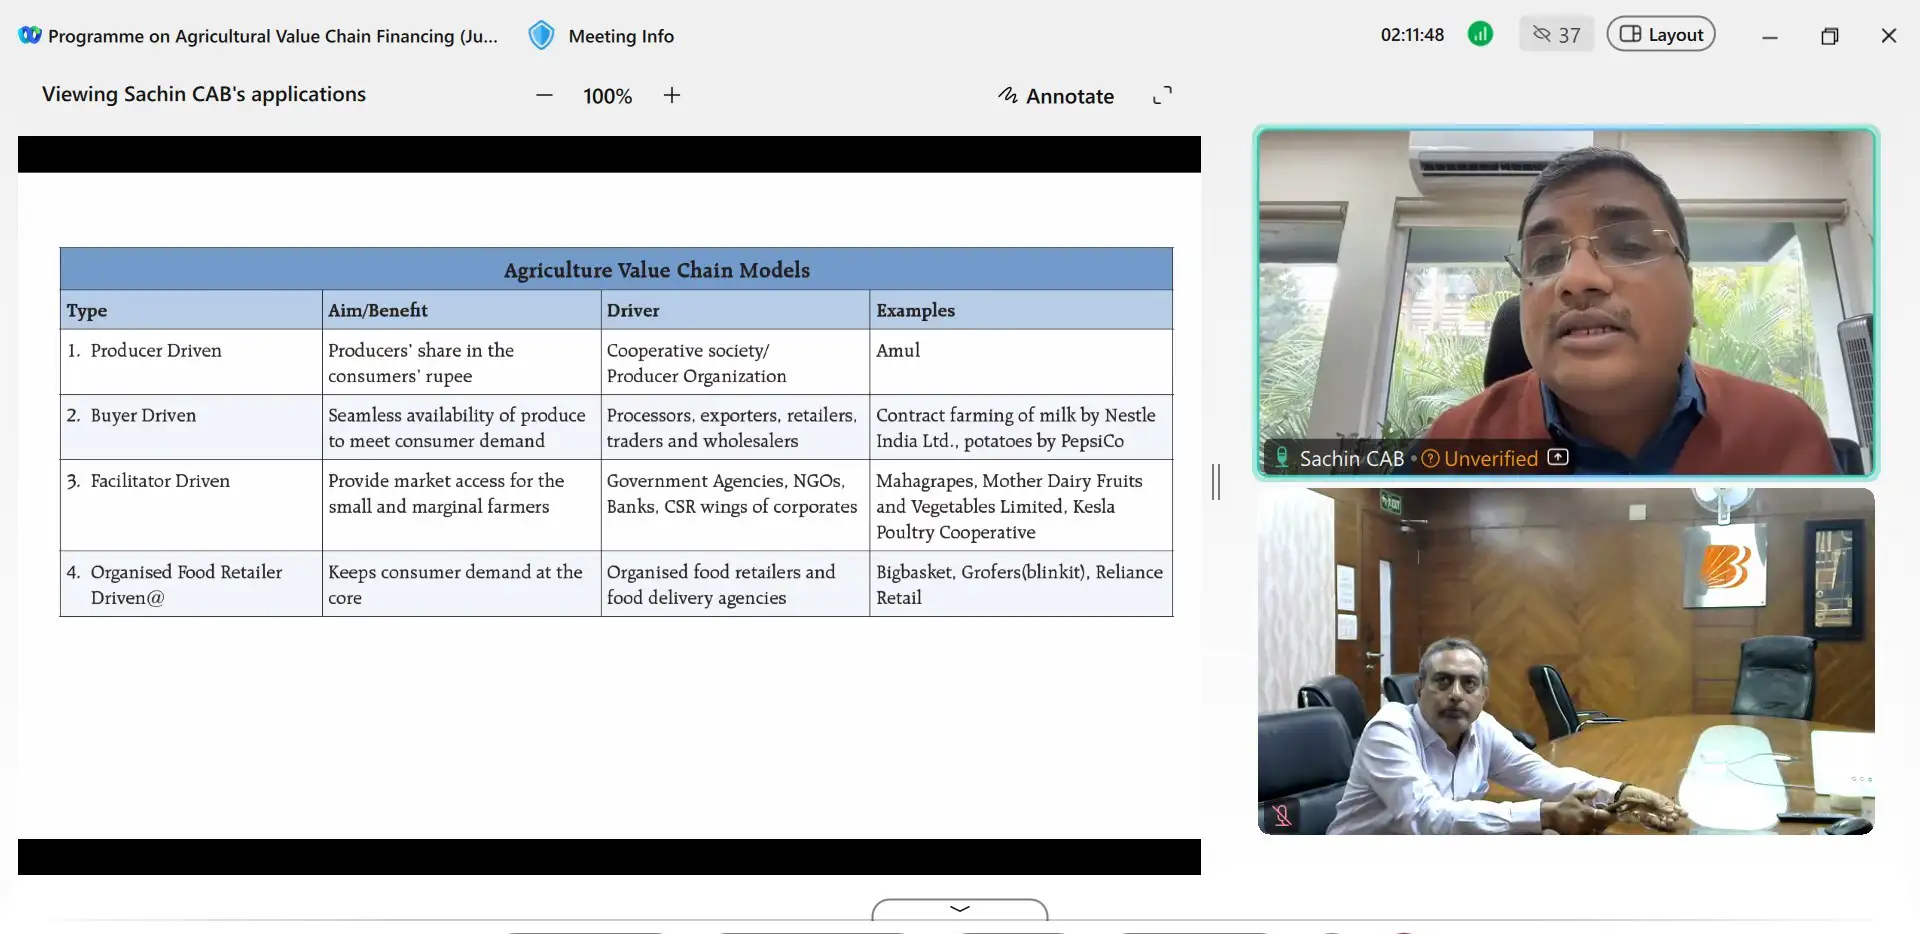Expand the hidden meeting controls chevron
Viewport: 1920px width, 934px height.
click(960, 909)
